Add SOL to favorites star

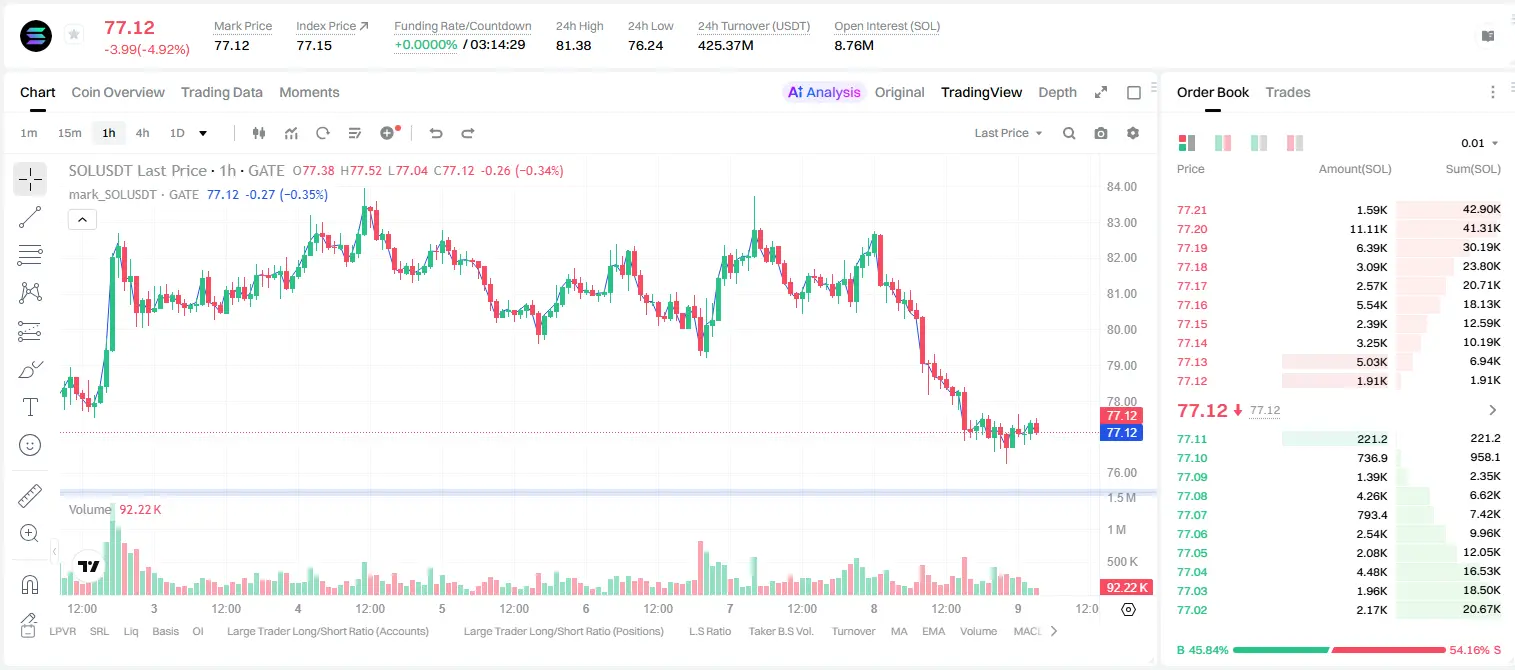pos(74,35)
